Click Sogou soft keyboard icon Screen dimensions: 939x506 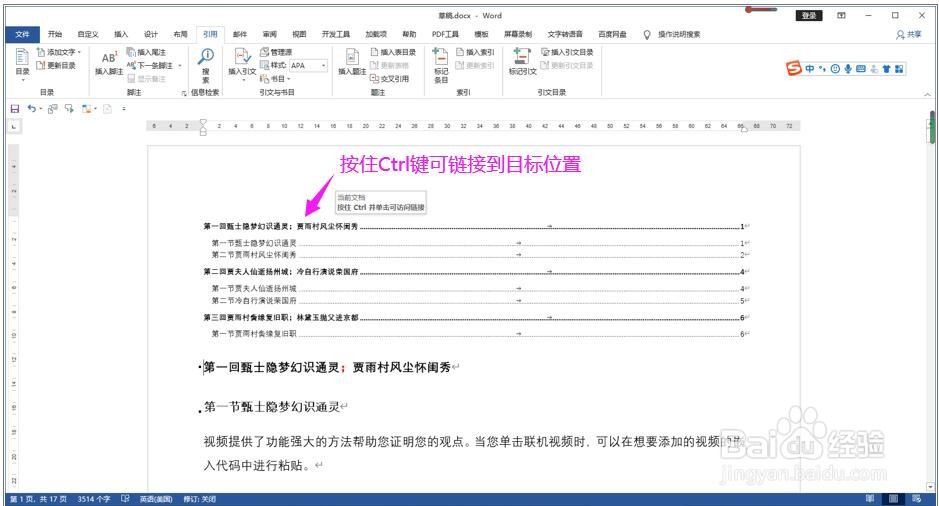click(861, 69)
